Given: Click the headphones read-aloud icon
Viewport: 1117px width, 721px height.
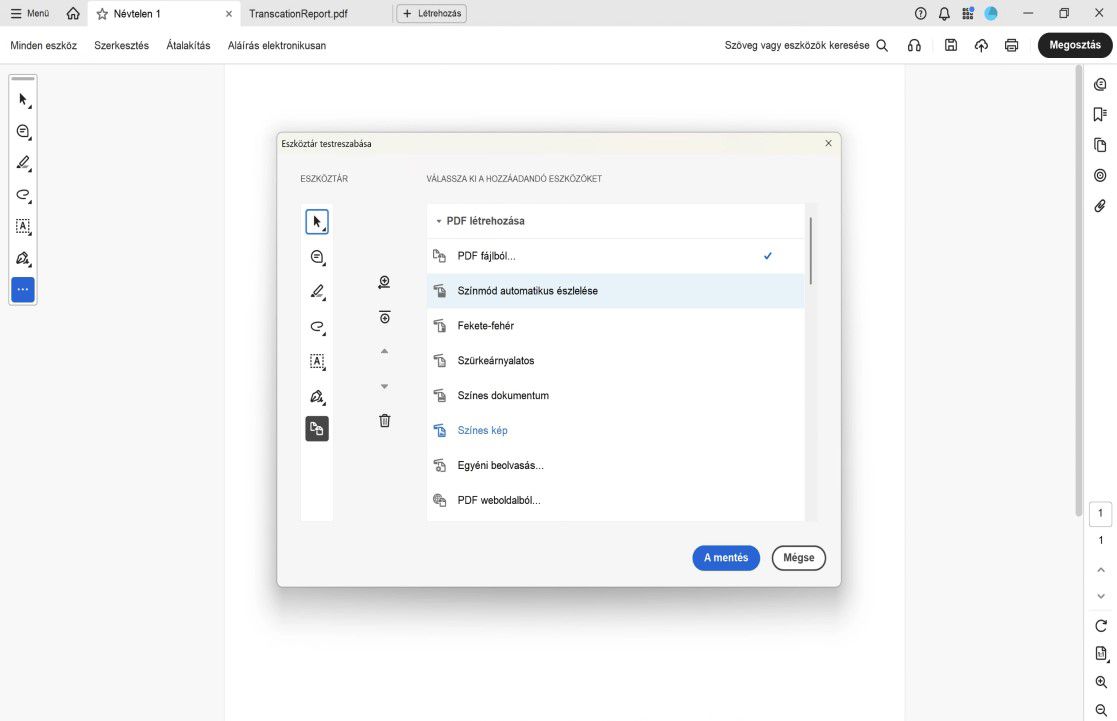Looking at the screenshot, I should coord(914,46).
